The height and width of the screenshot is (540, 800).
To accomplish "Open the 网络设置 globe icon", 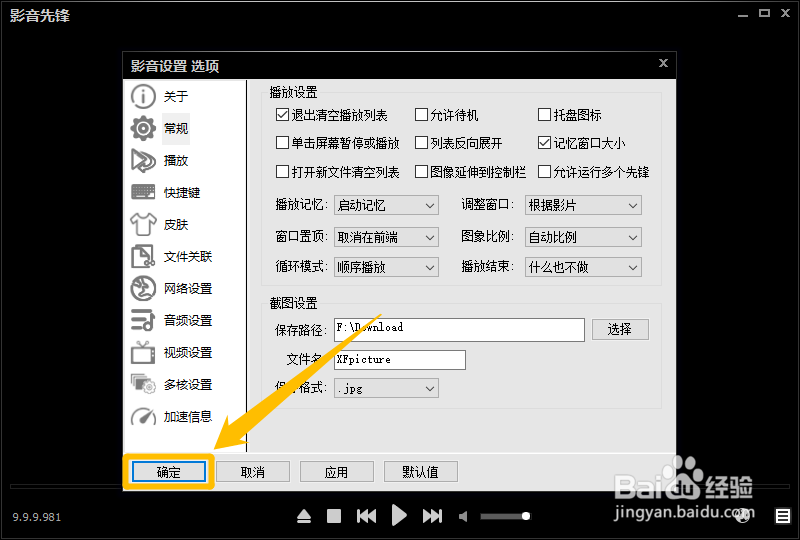I will pyautogui.click(x=143, y=288).
